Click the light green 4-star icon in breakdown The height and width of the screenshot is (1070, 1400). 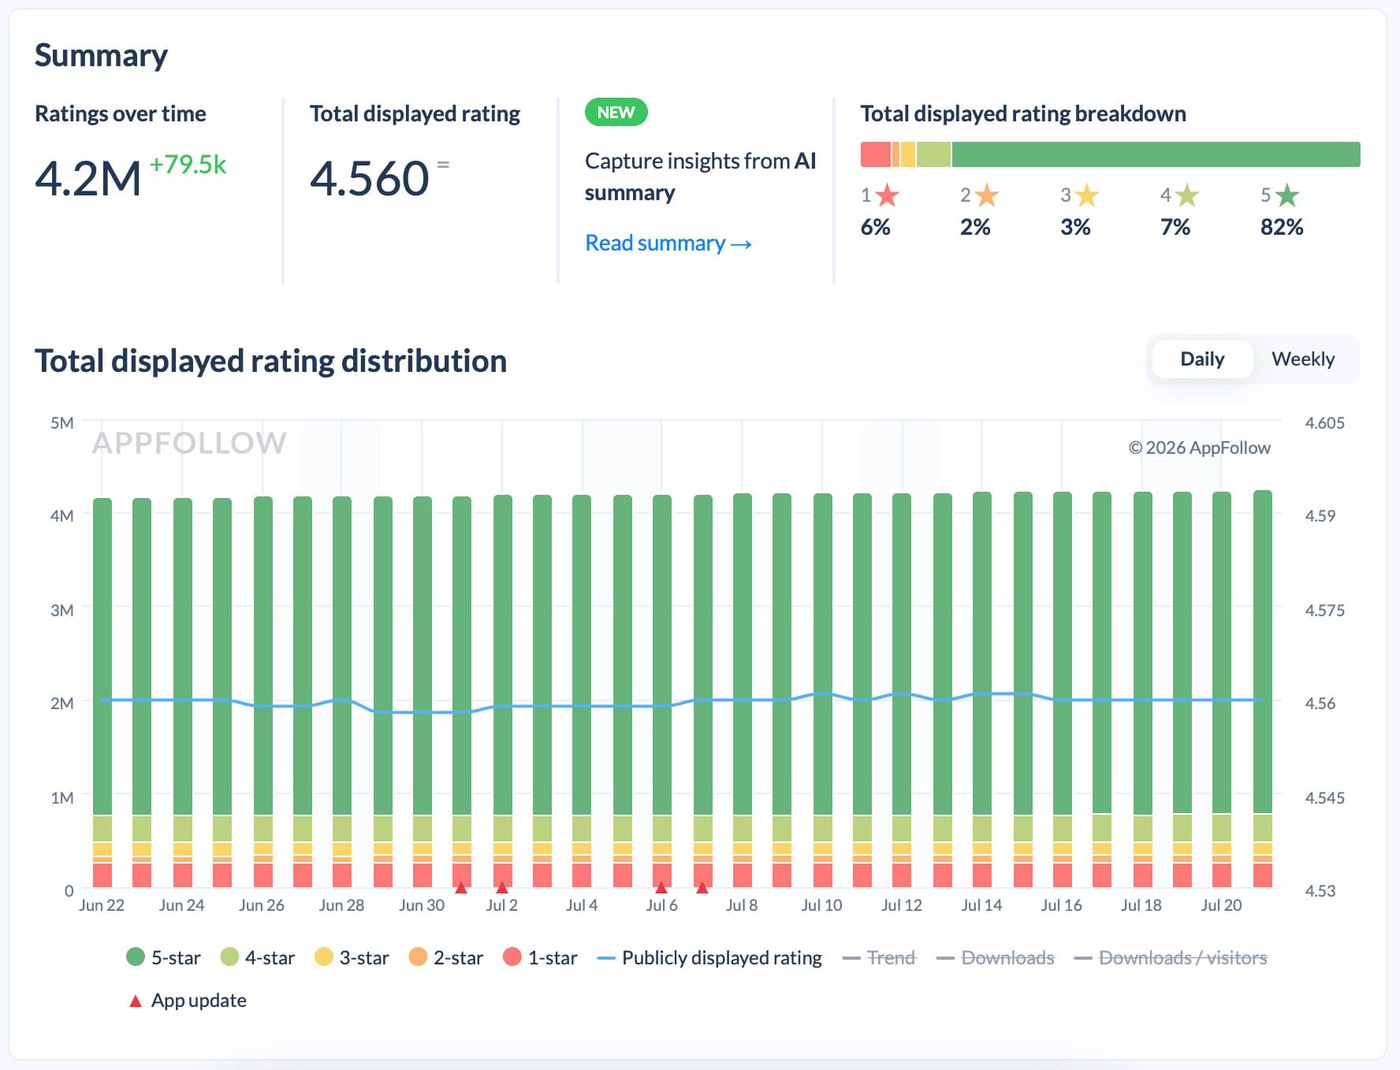1187,195
